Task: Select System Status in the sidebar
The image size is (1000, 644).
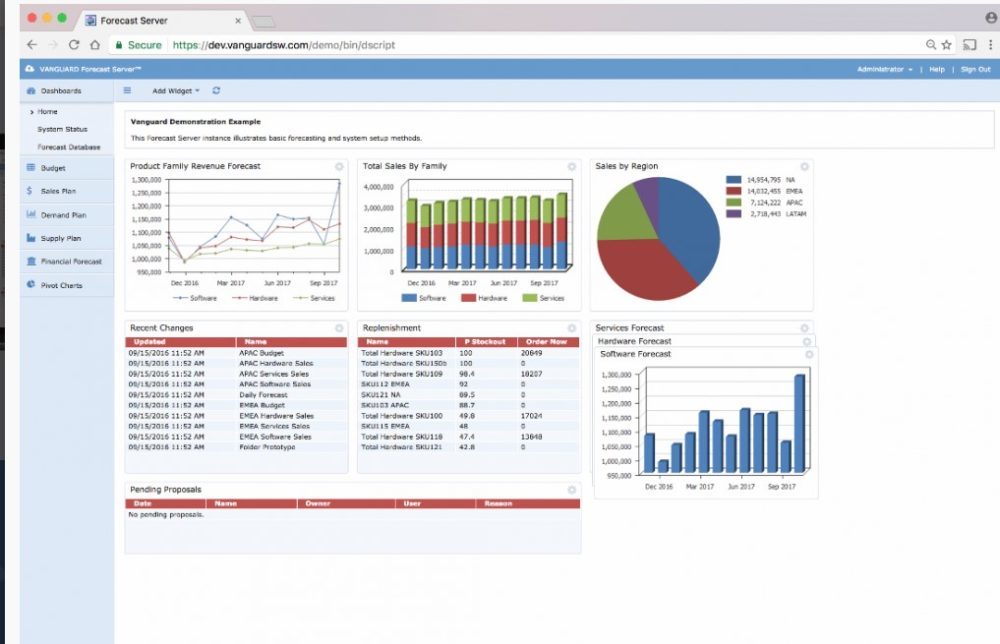Action: click(x=62, y=129)
